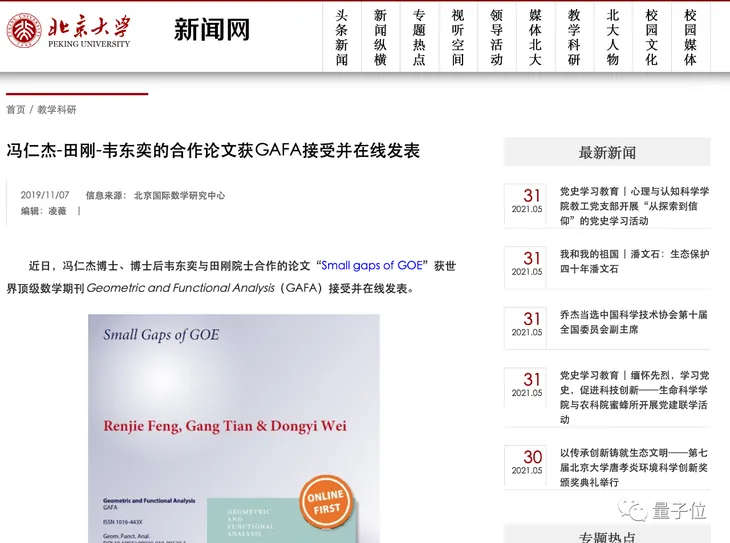Go to the 北大人物 section
The width and height of the screenshot is (730, 543).
613,37
